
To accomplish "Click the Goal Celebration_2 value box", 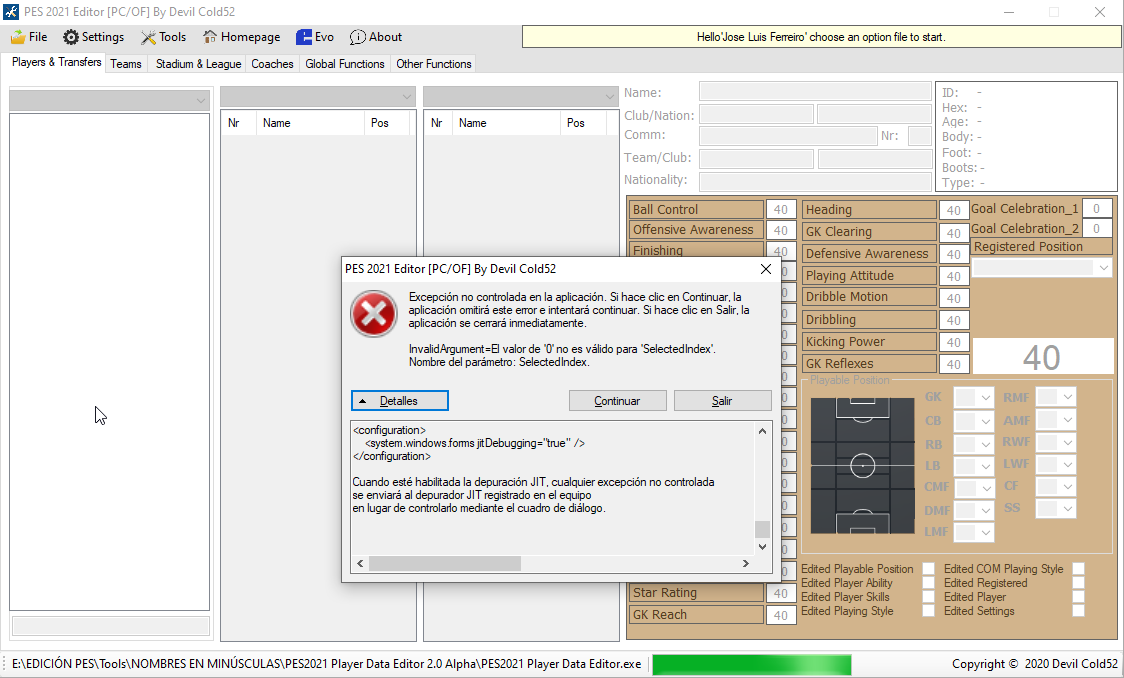I will coord(1097,229).
